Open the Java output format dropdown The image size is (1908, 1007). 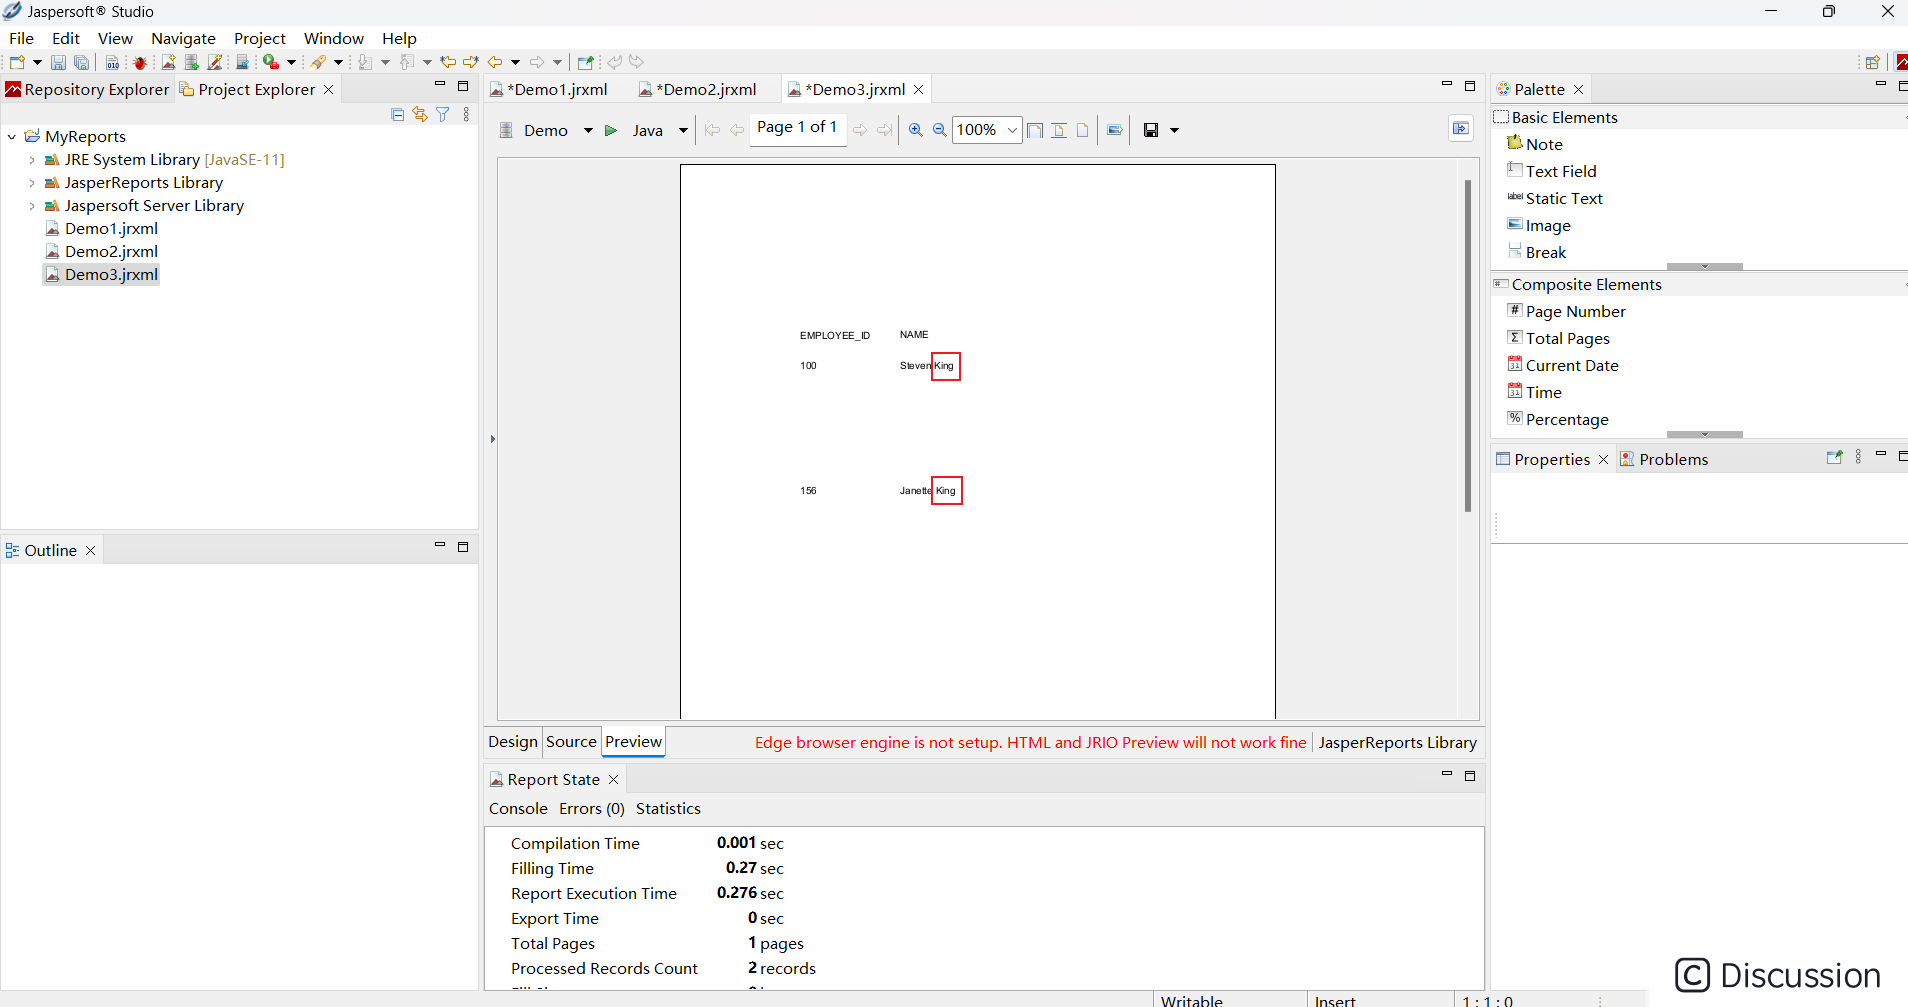[683, 130]
